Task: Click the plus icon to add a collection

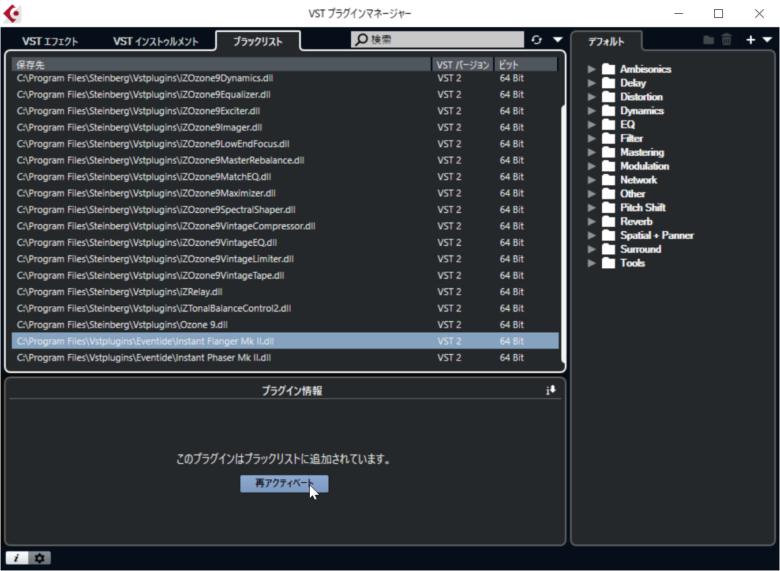Action: tap(751, 40)
